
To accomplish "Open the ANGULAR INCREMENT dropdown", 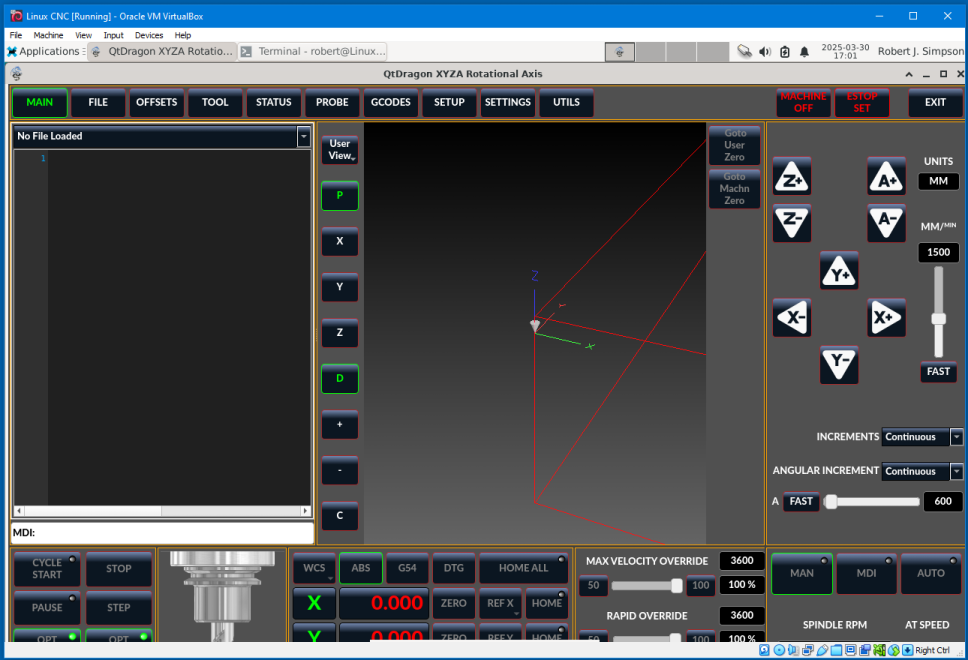I will 956,472.
